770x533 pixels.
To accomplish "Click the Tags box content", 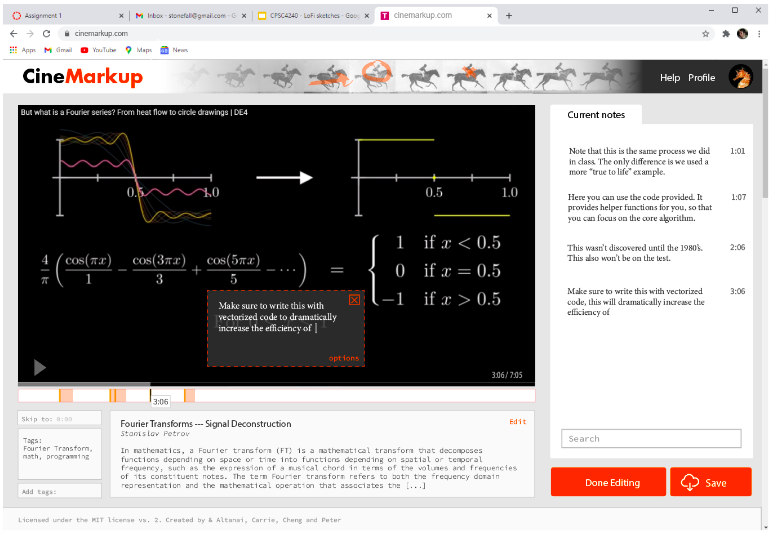I will [59, 453].
